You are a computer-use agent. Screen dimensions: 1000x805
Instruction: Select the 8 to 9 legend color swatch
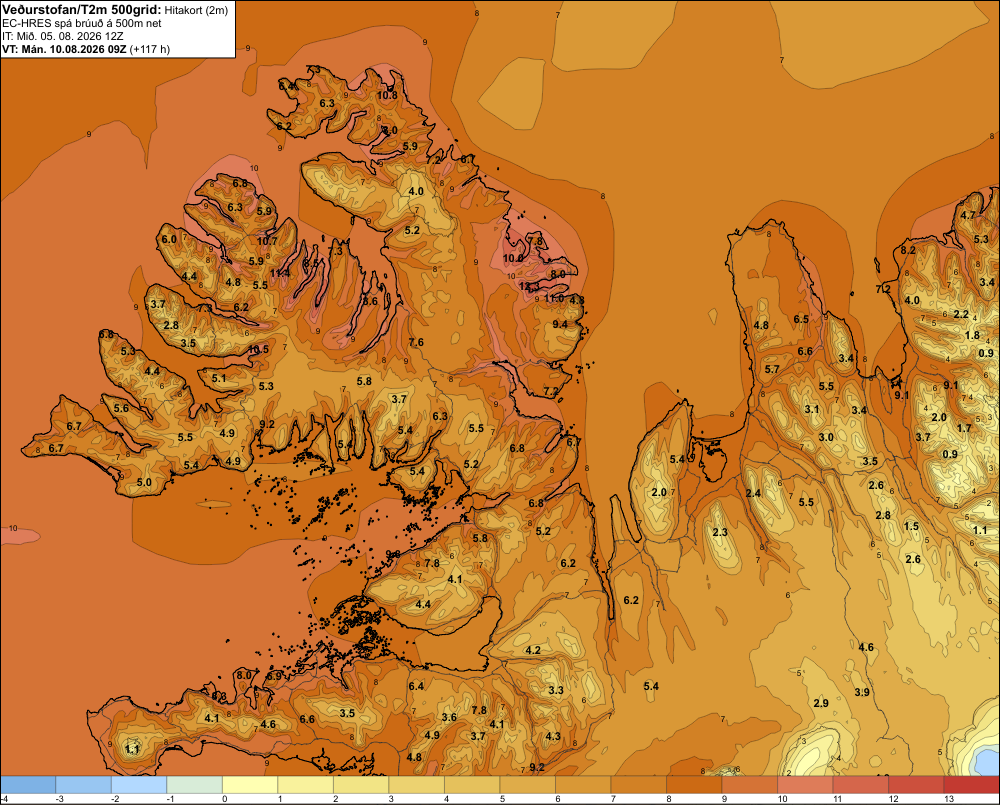[x=694, y=785]
